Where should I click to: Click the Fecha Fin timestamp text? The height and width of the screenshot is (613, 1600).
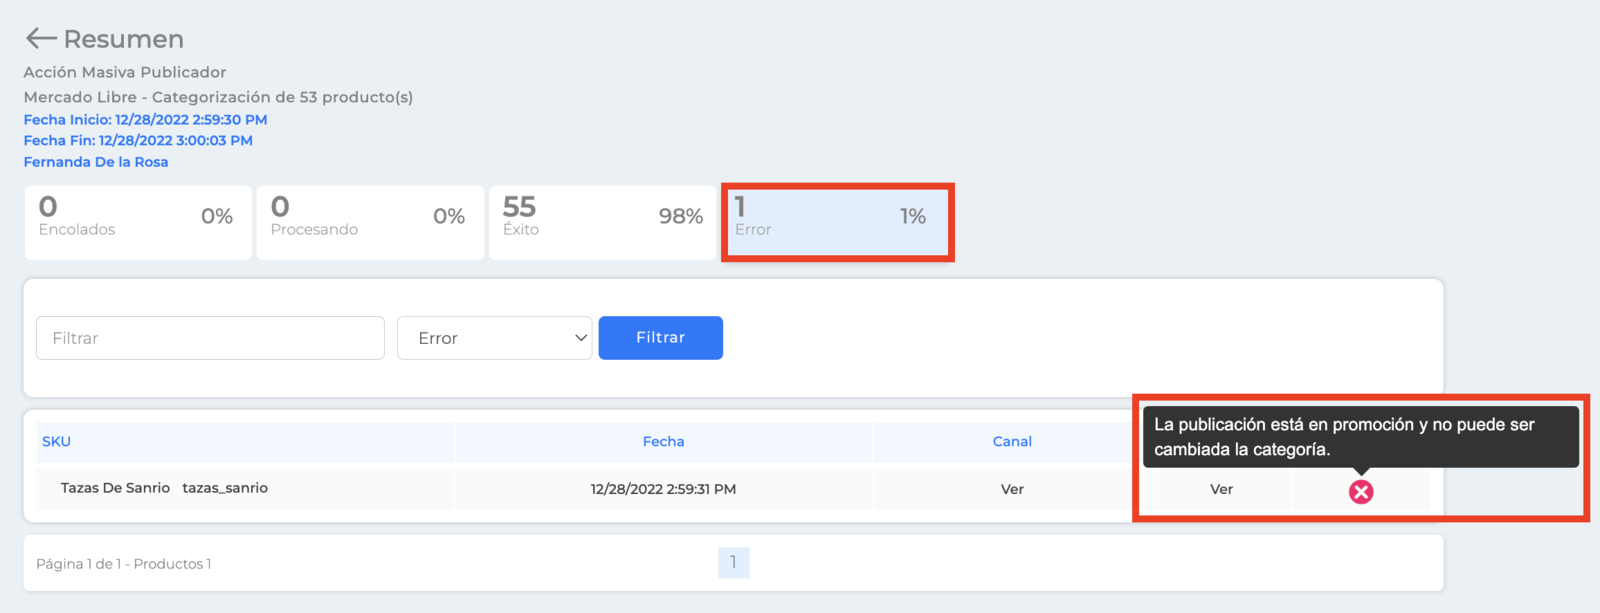pyautogui.click(x=138, y=140)
